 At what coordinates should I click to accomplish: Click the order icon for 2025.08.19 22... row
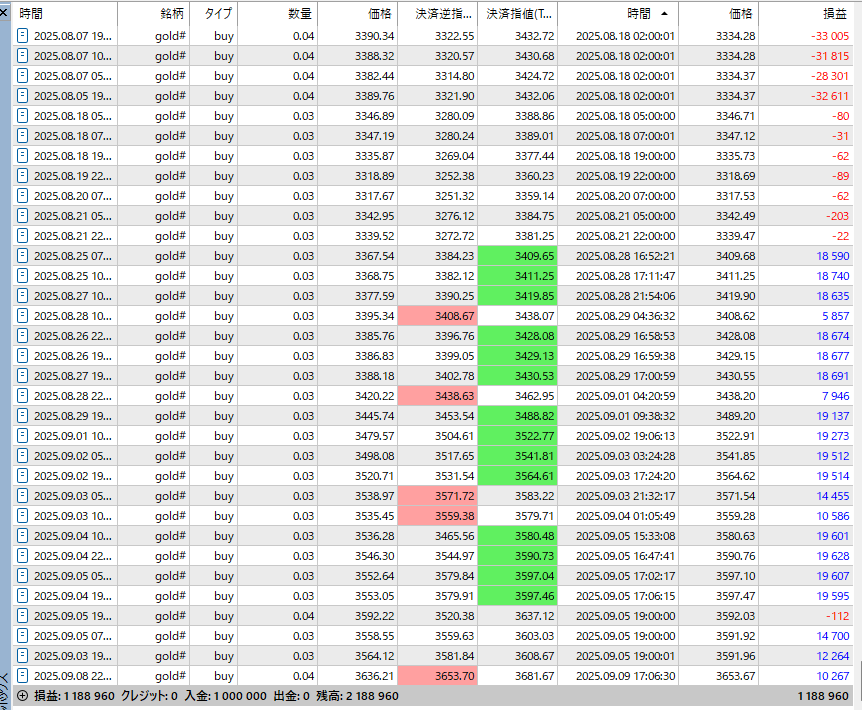click(23, 176)
